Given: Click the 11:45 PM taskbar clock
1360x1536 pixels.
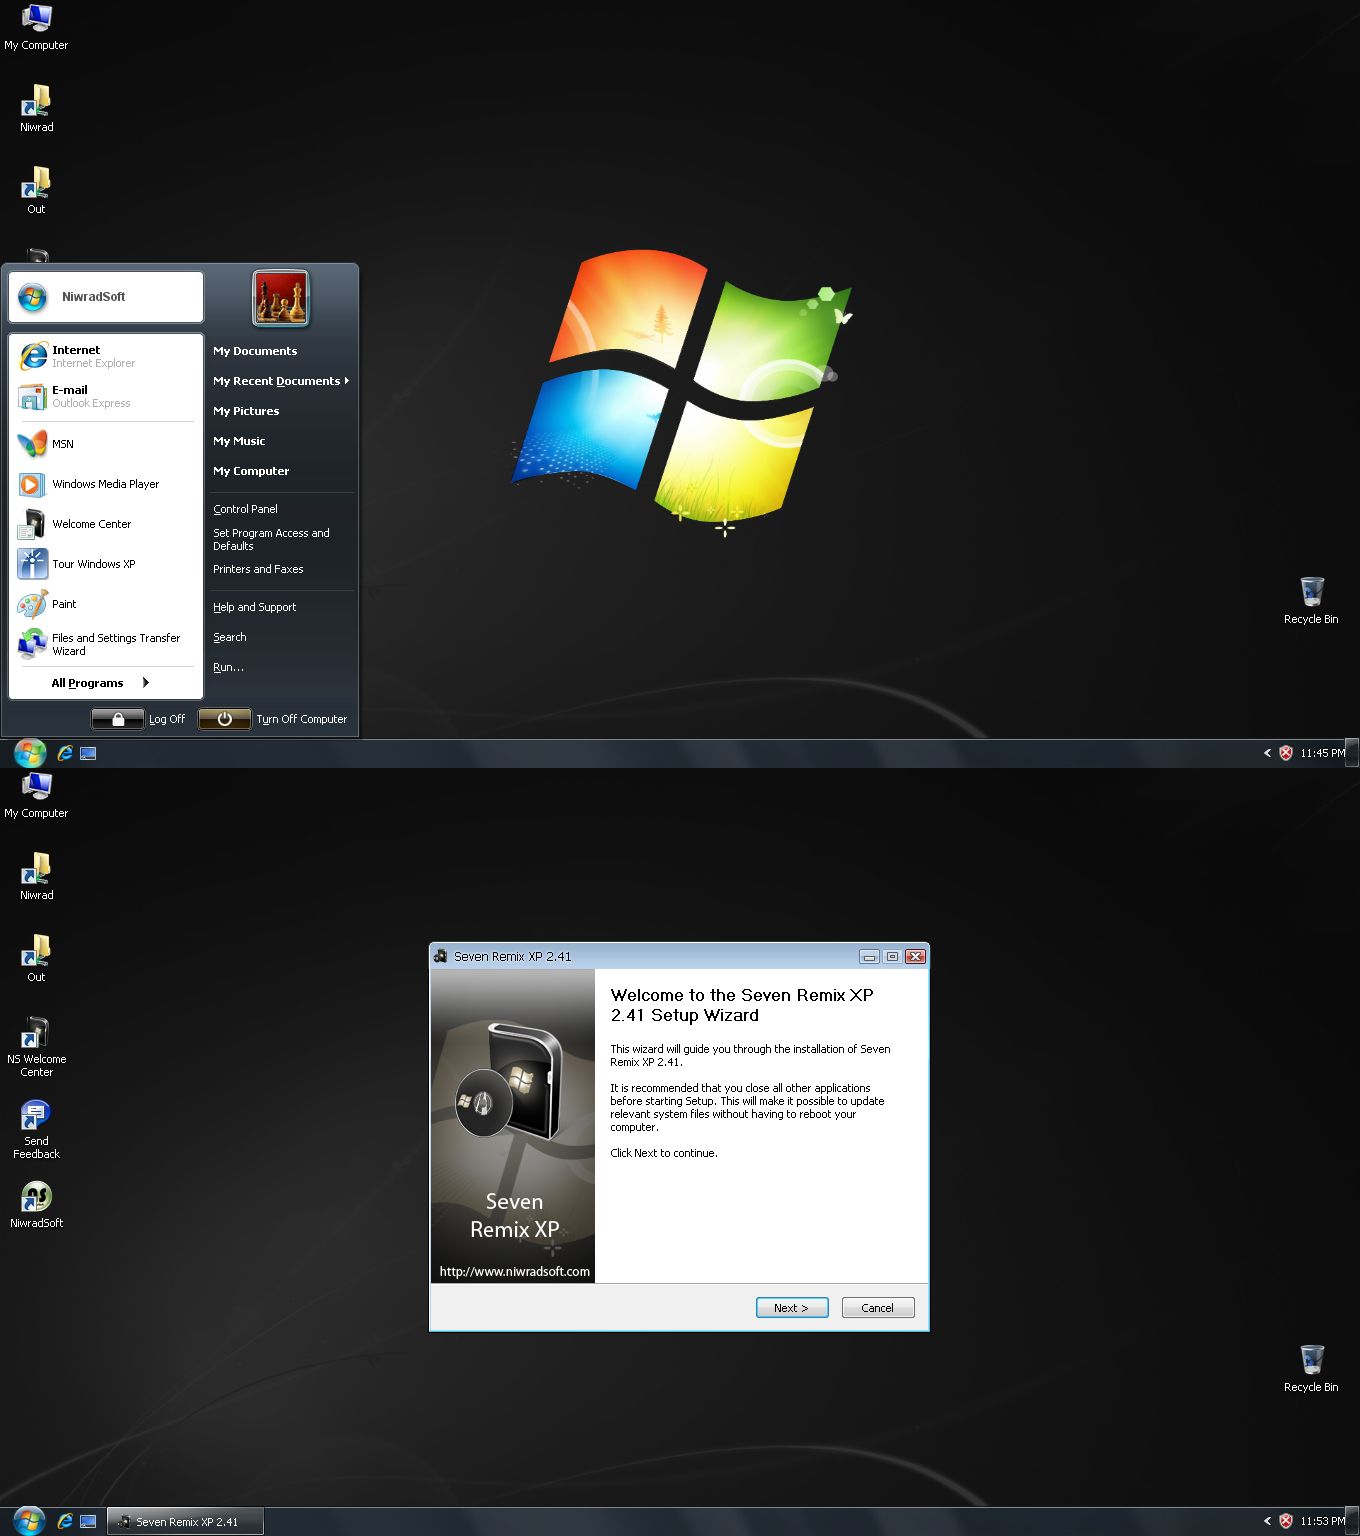Looking at the screenshot, I should tap(1322, 753).
